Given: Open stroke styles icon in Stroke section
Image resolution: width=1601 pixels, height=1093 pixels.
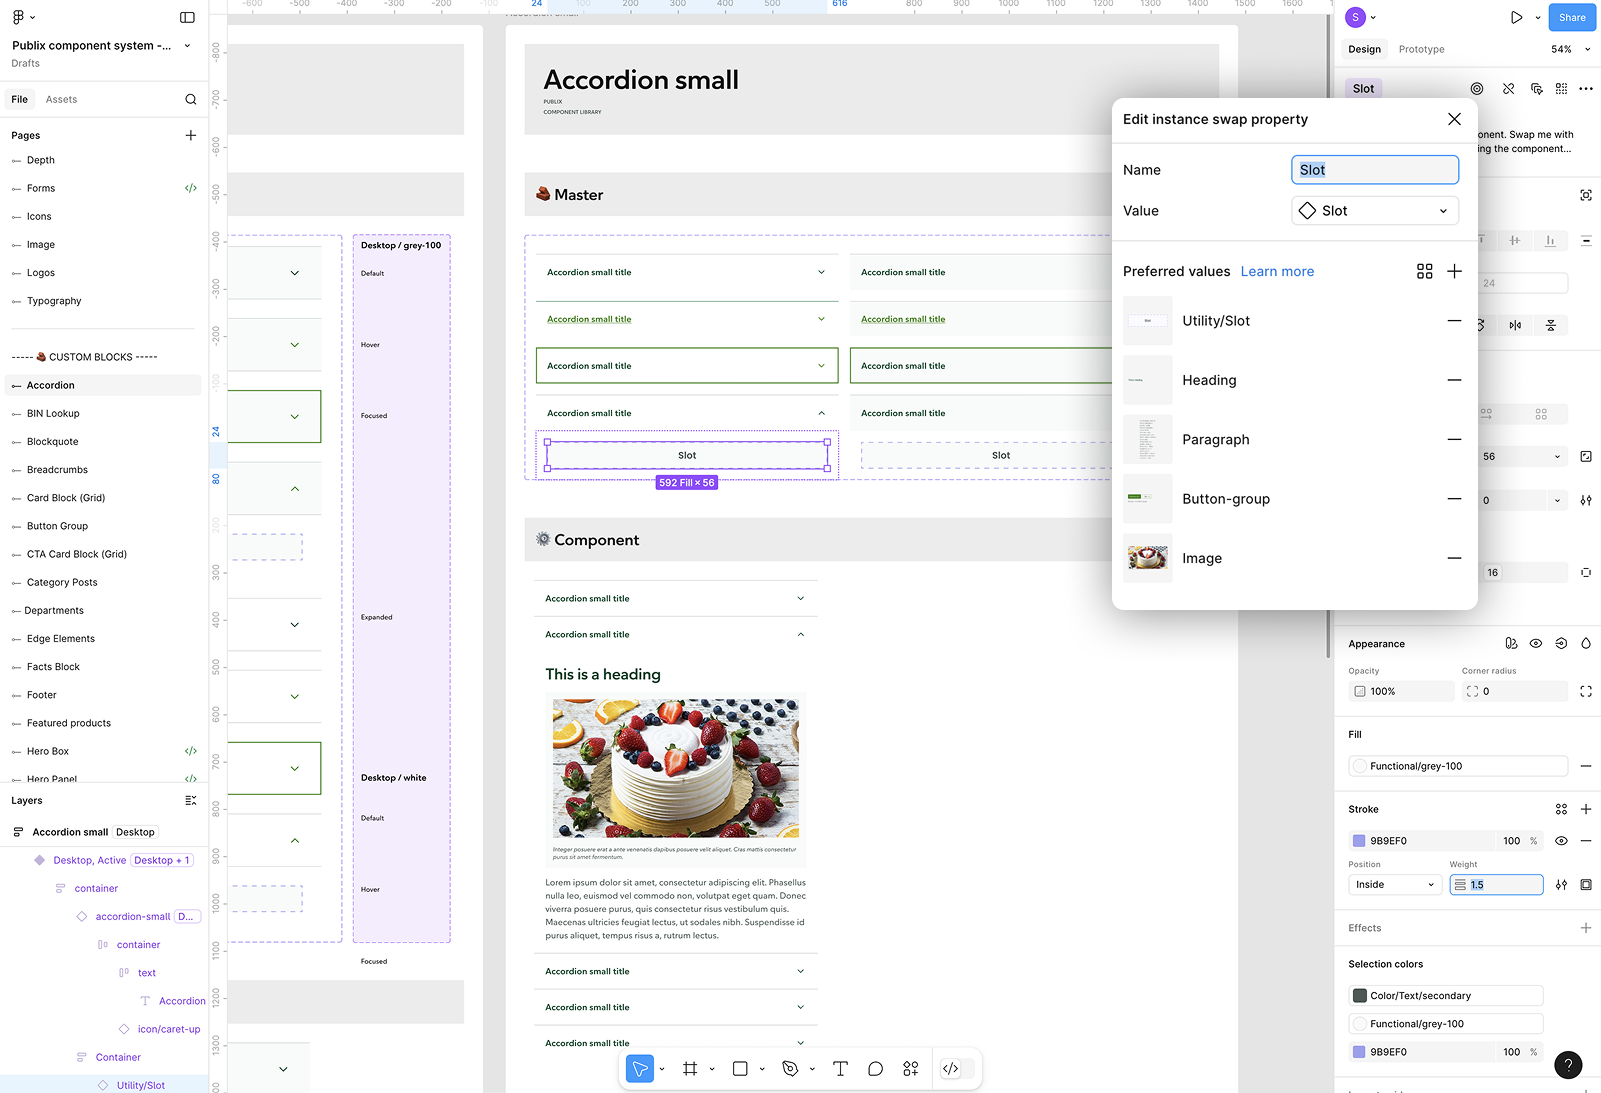Looking at the screenshot, I should pos(1561,809).
